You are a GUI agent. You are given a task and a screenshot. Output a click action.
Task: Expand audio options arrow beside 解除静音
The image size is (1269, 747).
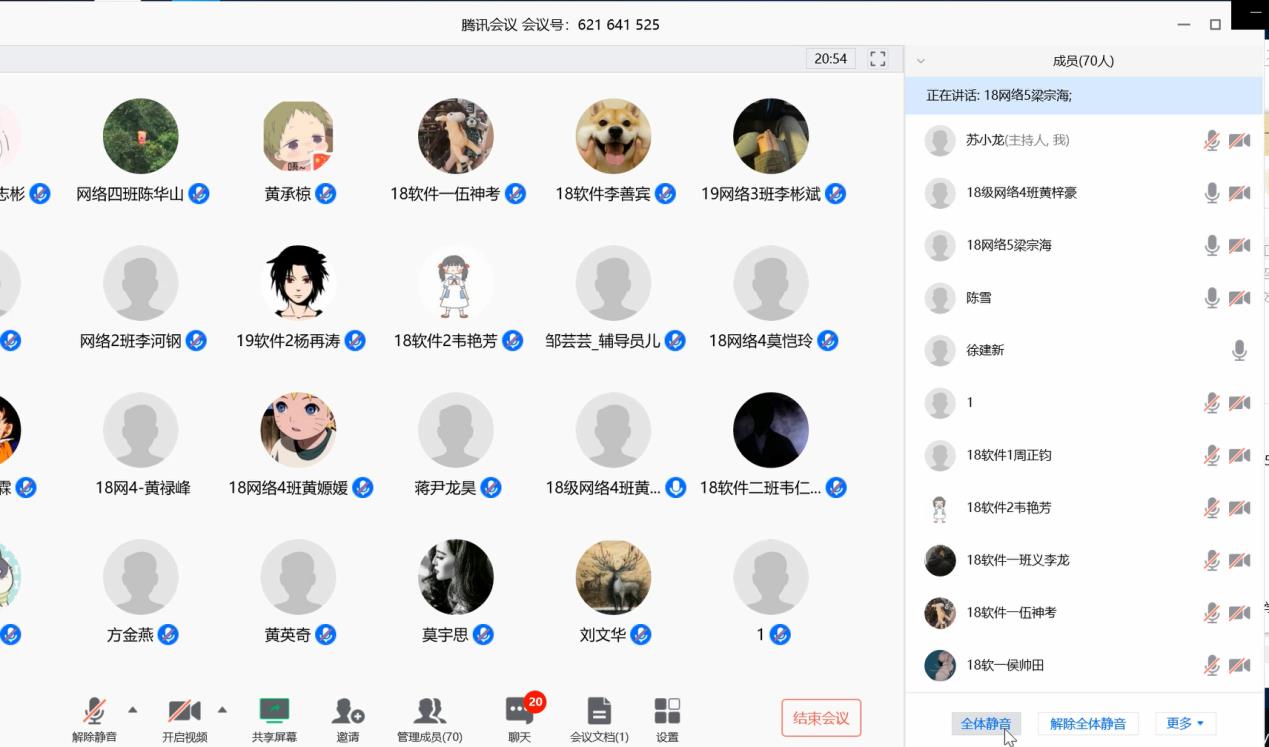point(133,710)
